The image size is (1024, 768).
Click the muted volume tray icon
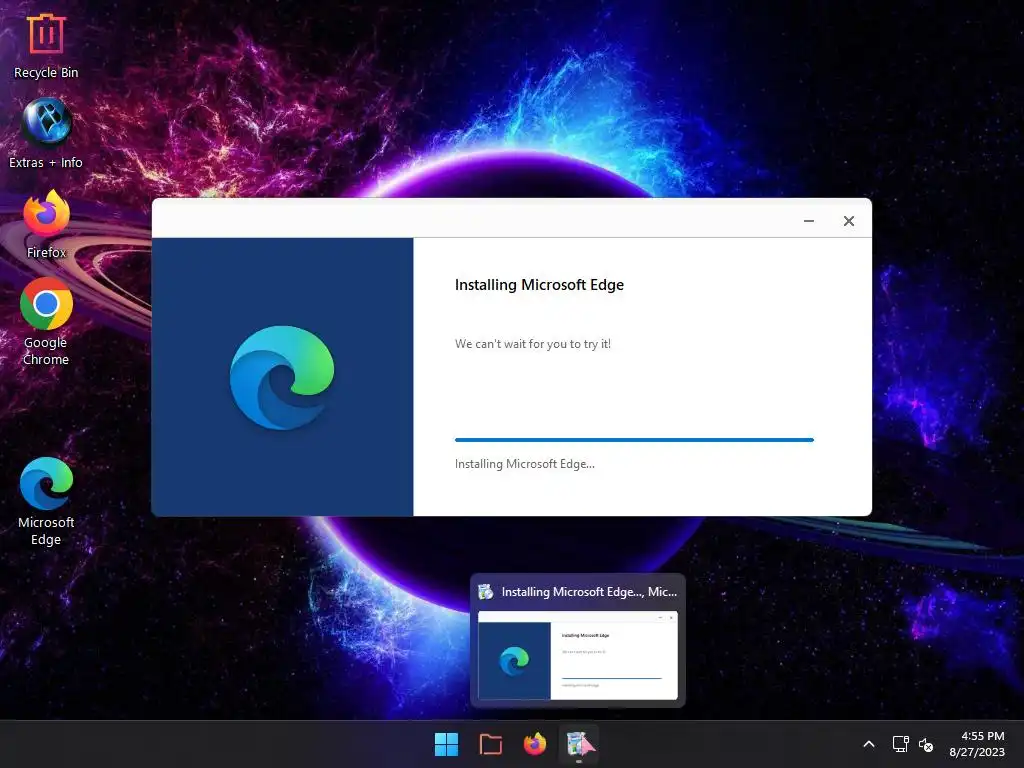click(x=926, y=744)
